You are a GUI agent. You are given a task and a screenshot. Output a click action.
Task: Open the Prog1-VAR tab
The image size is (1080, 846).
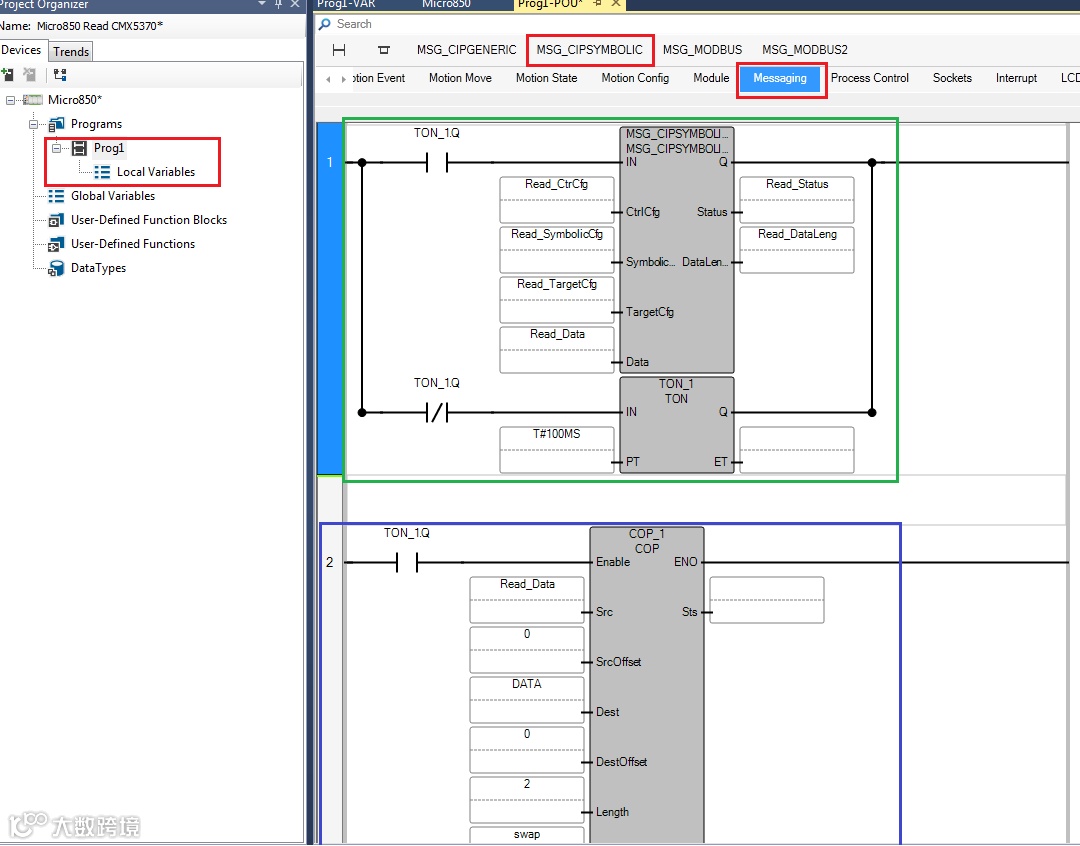click(x=346, y=4)
